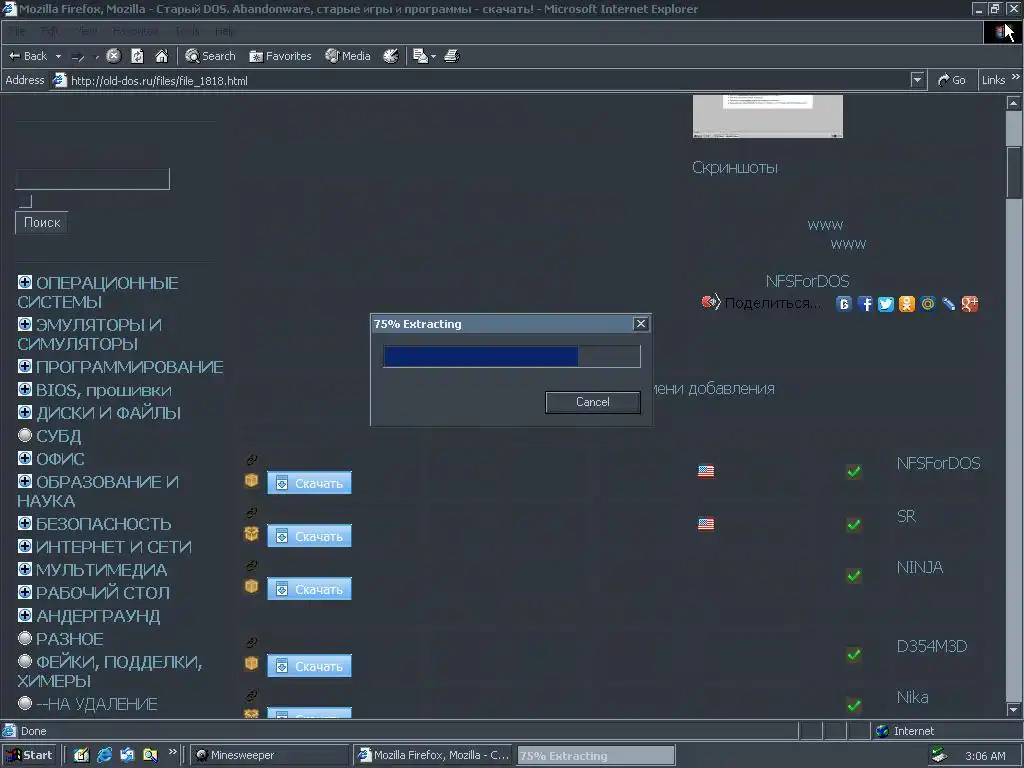
Task: Open the File menu
Action: 18,31
